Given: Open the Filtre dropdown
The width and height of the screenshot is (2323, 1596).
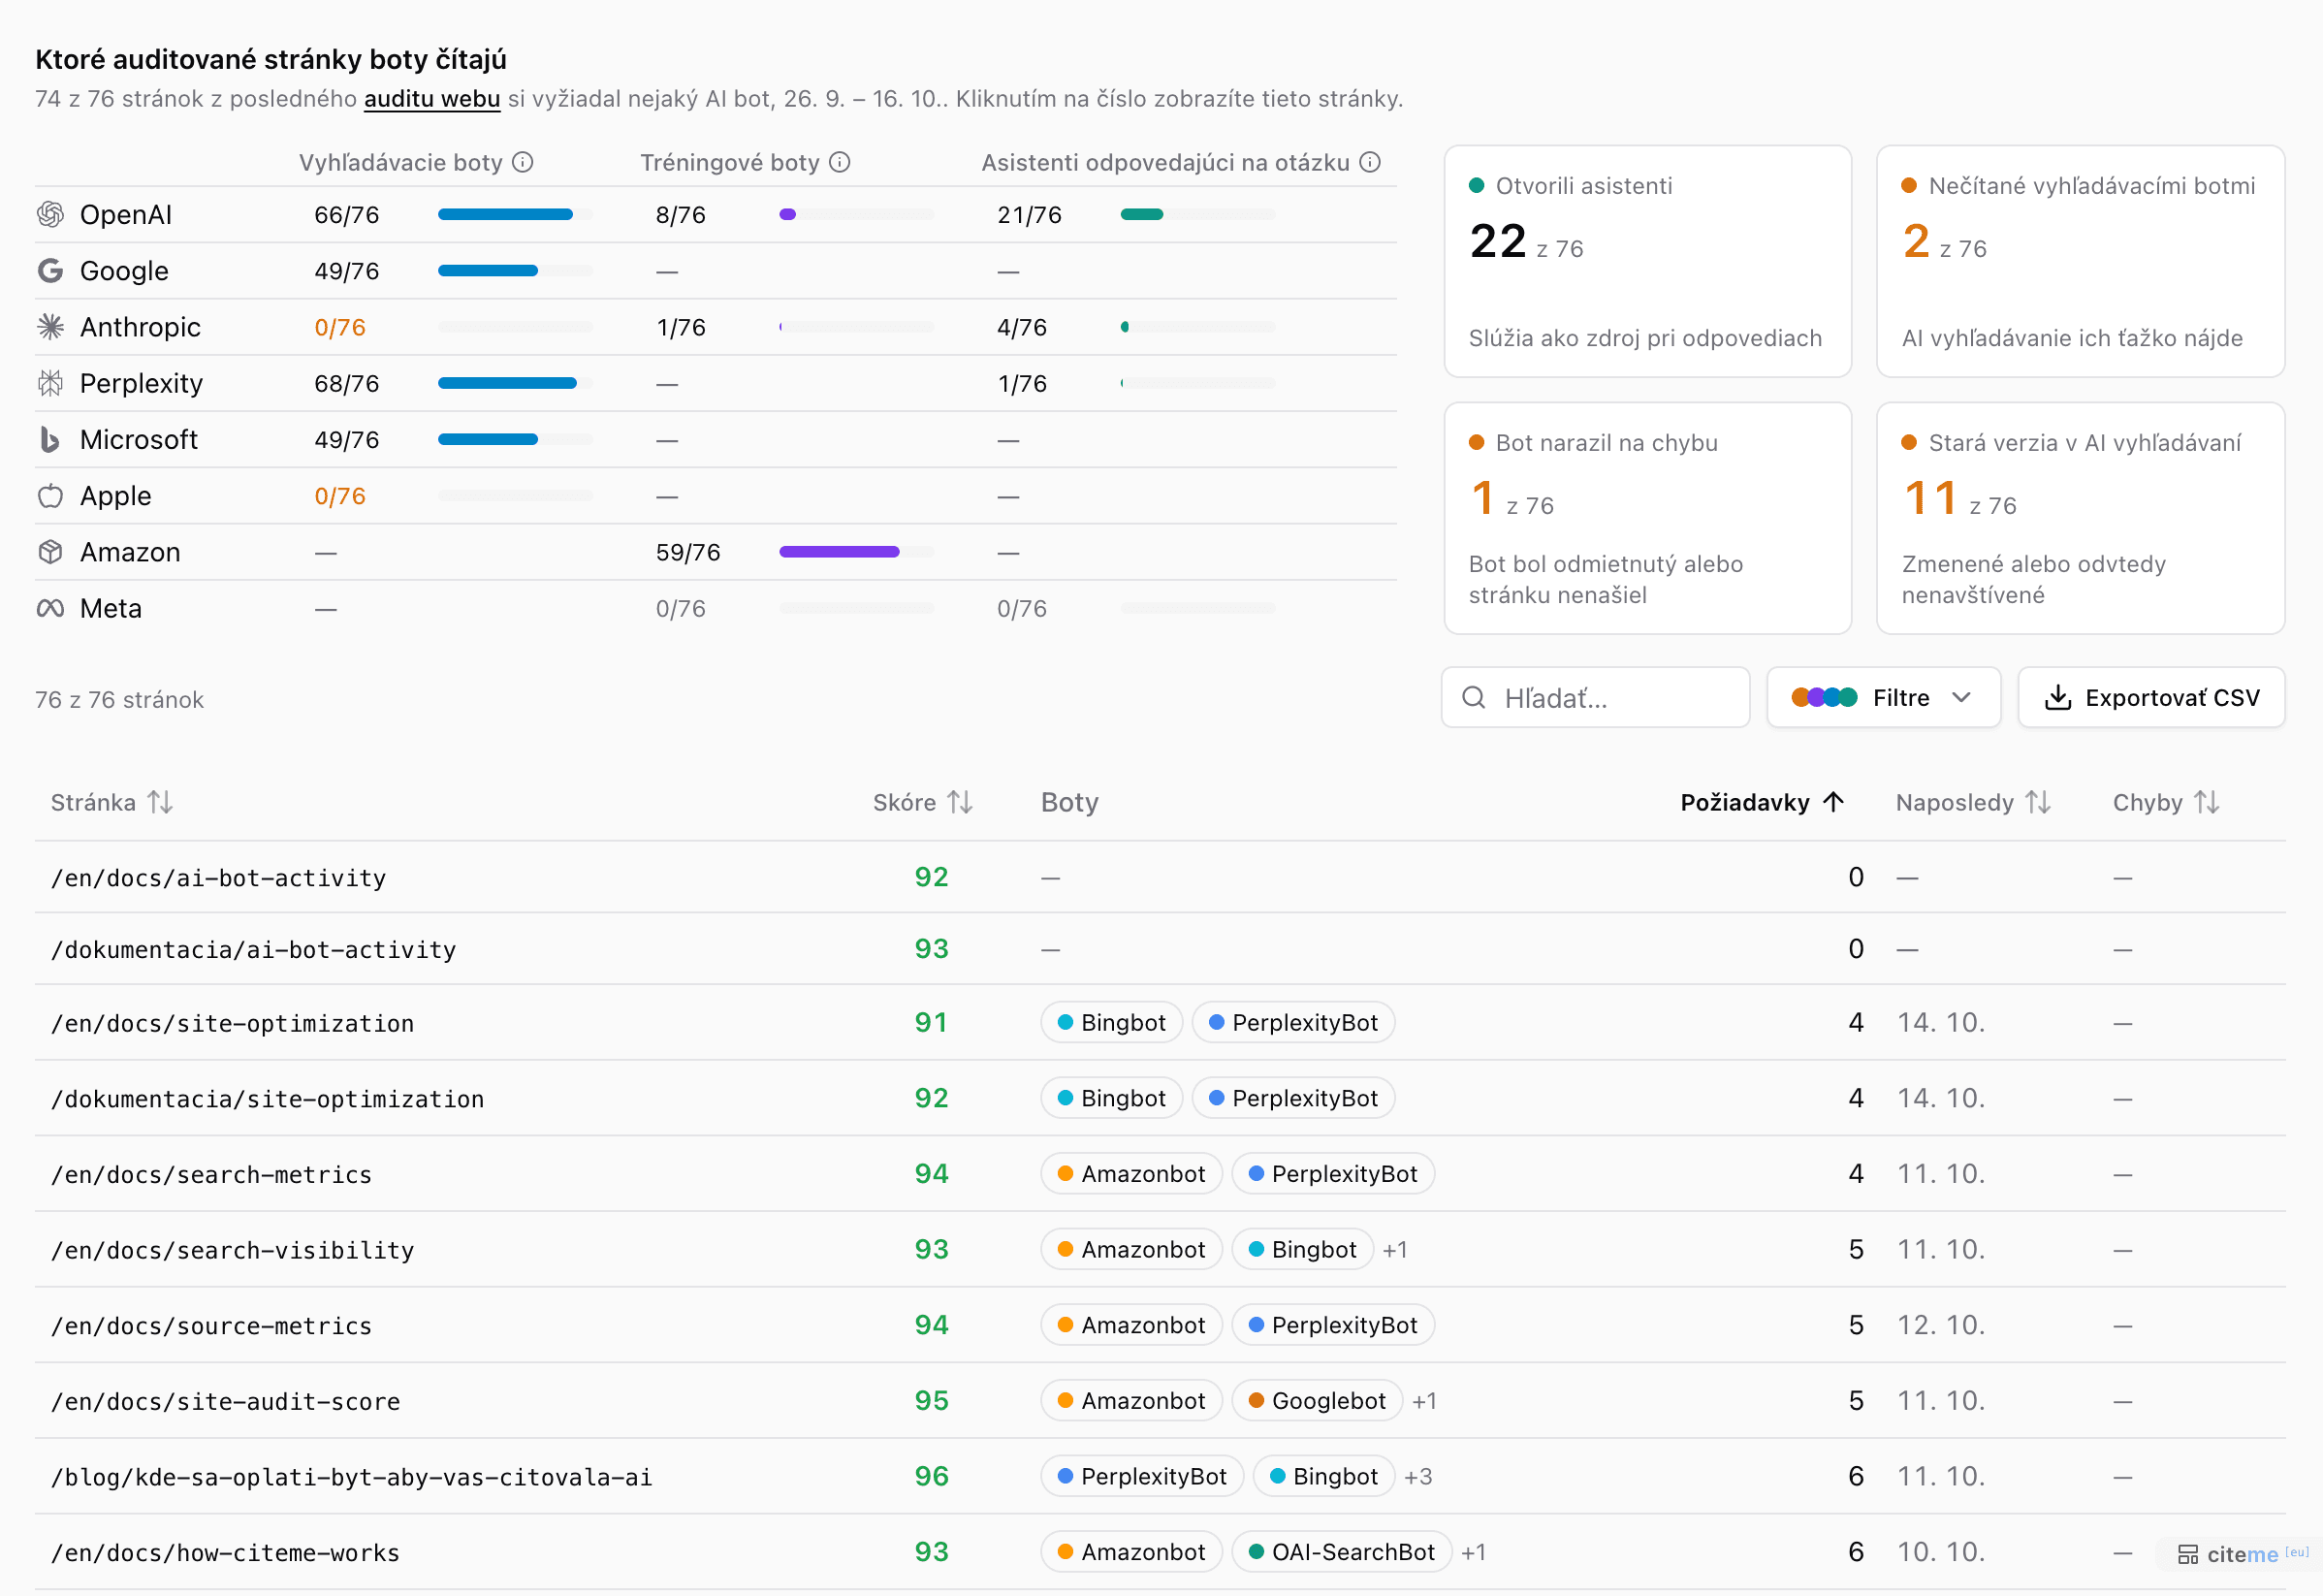Looking at the screenshot, I should 1883,697.
